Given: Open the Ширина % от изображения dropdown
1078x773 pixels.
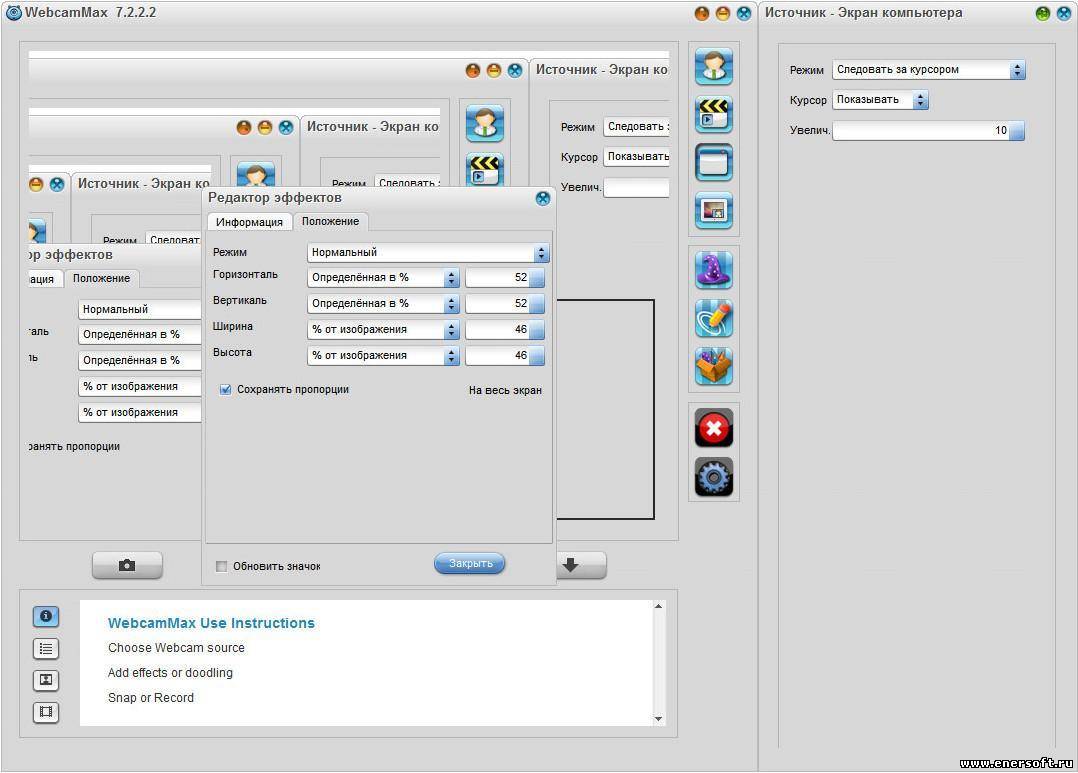Looking at the screenshot, I should coord(383,329).
